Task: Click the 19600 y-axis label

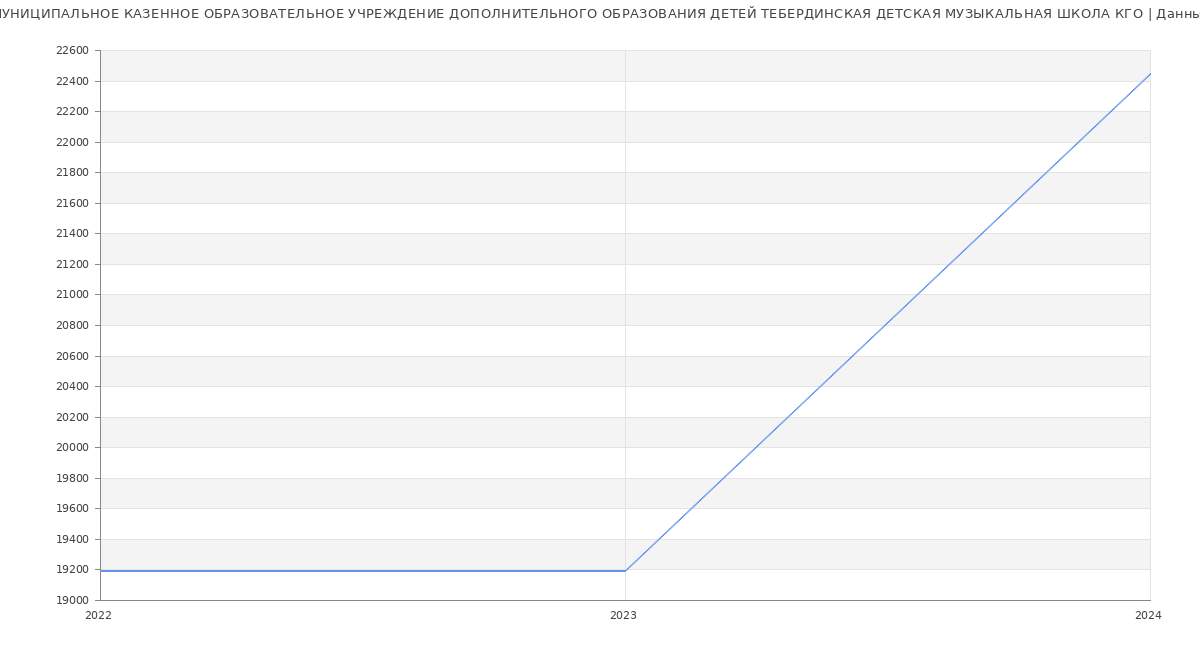Action: (x=72, y=509)
